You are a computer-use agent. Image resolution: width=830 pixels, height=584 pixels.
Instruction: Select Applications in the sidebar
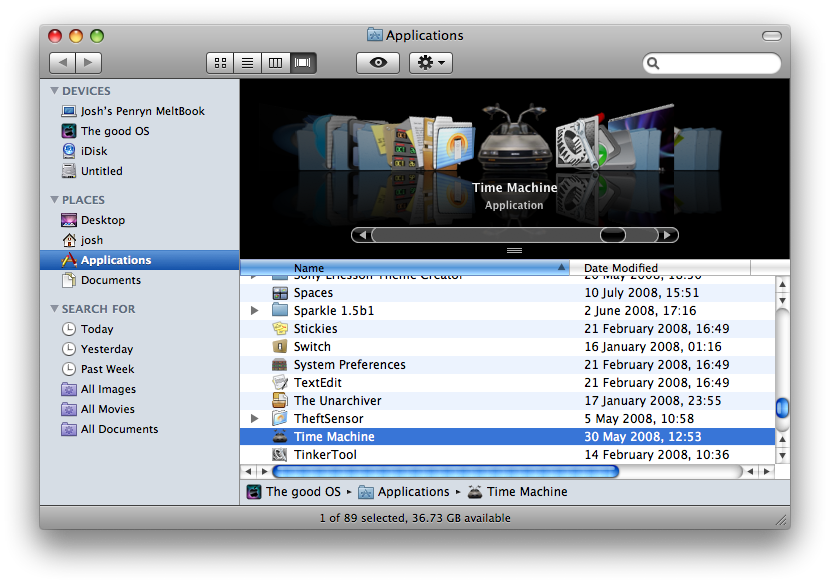click(x=140, y=260)
